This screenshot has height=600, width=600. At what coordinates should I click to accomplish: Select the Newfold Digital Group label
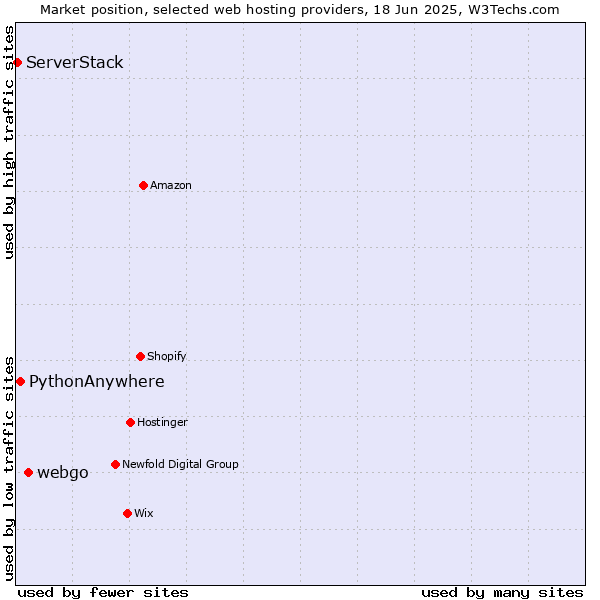click(x=180, y=464)
